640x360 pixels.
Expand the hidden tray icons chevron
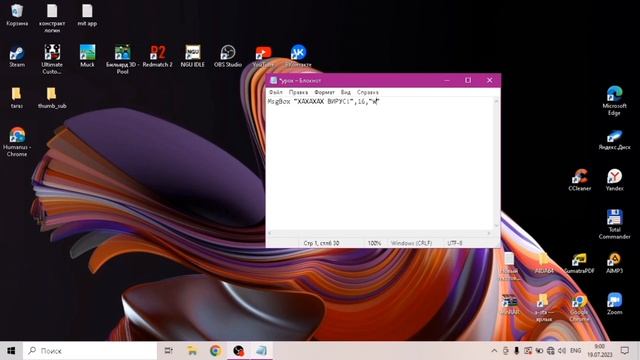click(x=494, y=351)
